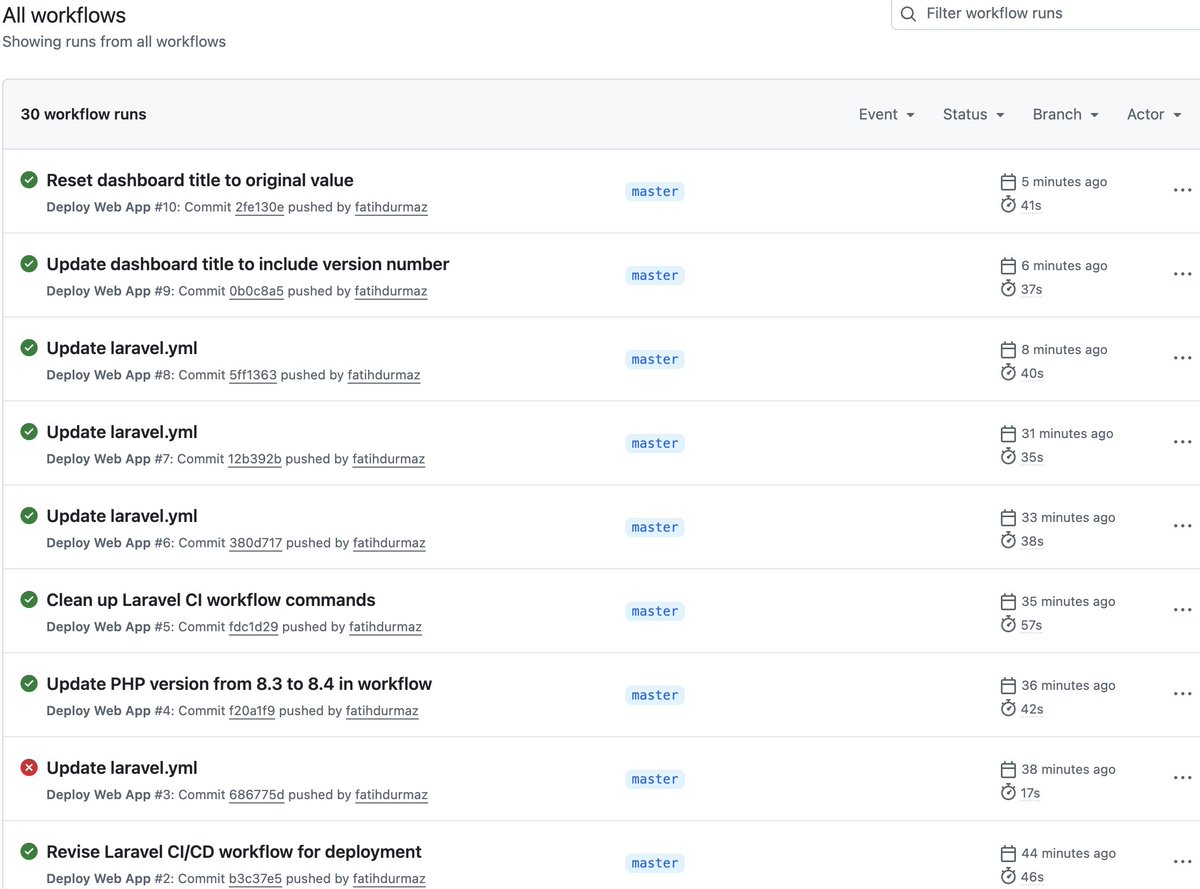Click master branch label in run #10 row
Screen dimensions: 1200x889
click(655, 191)
